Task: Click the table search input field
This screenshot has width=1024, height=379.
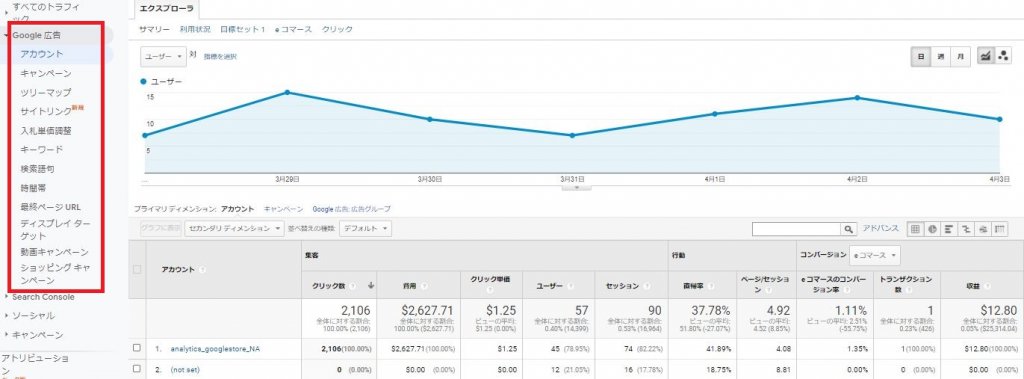Action: click(x=796, y=229)
